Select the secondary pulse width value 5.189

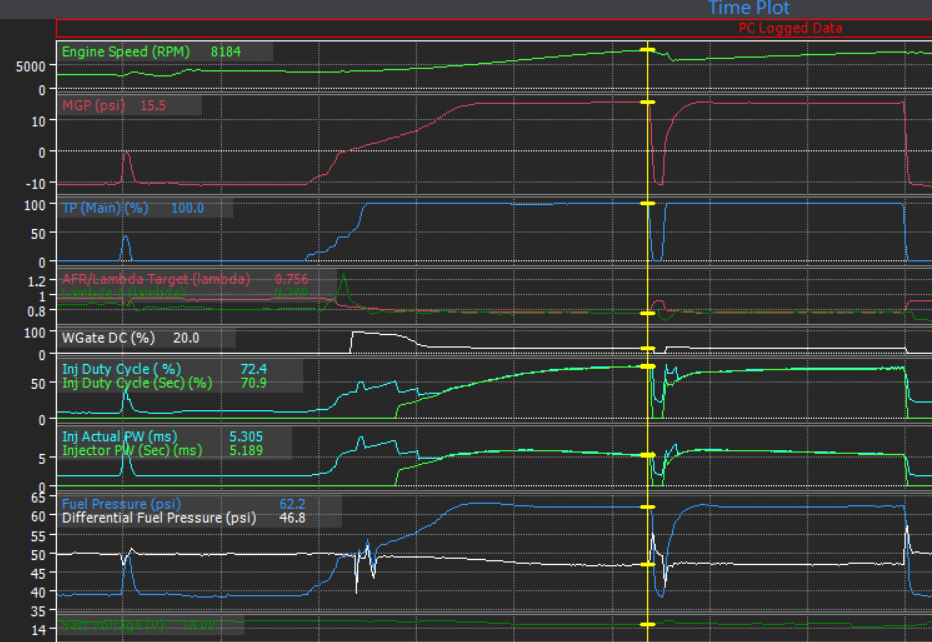tap(246, 451)
